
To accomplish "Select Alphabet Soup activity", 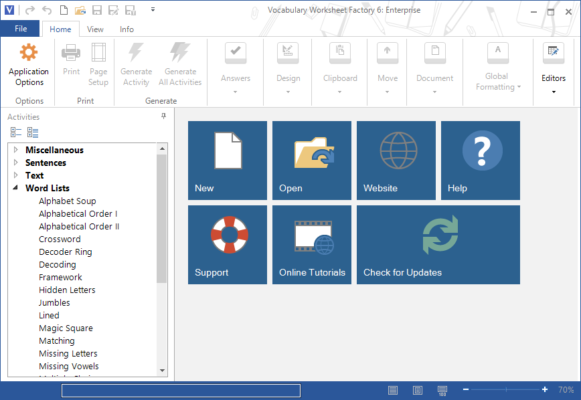I will tap(67, 201).
